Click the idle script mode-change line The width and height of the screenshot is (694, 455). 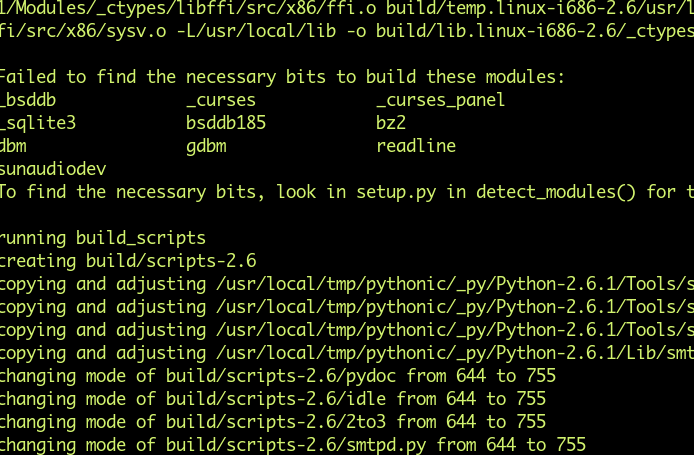(272, 399)
